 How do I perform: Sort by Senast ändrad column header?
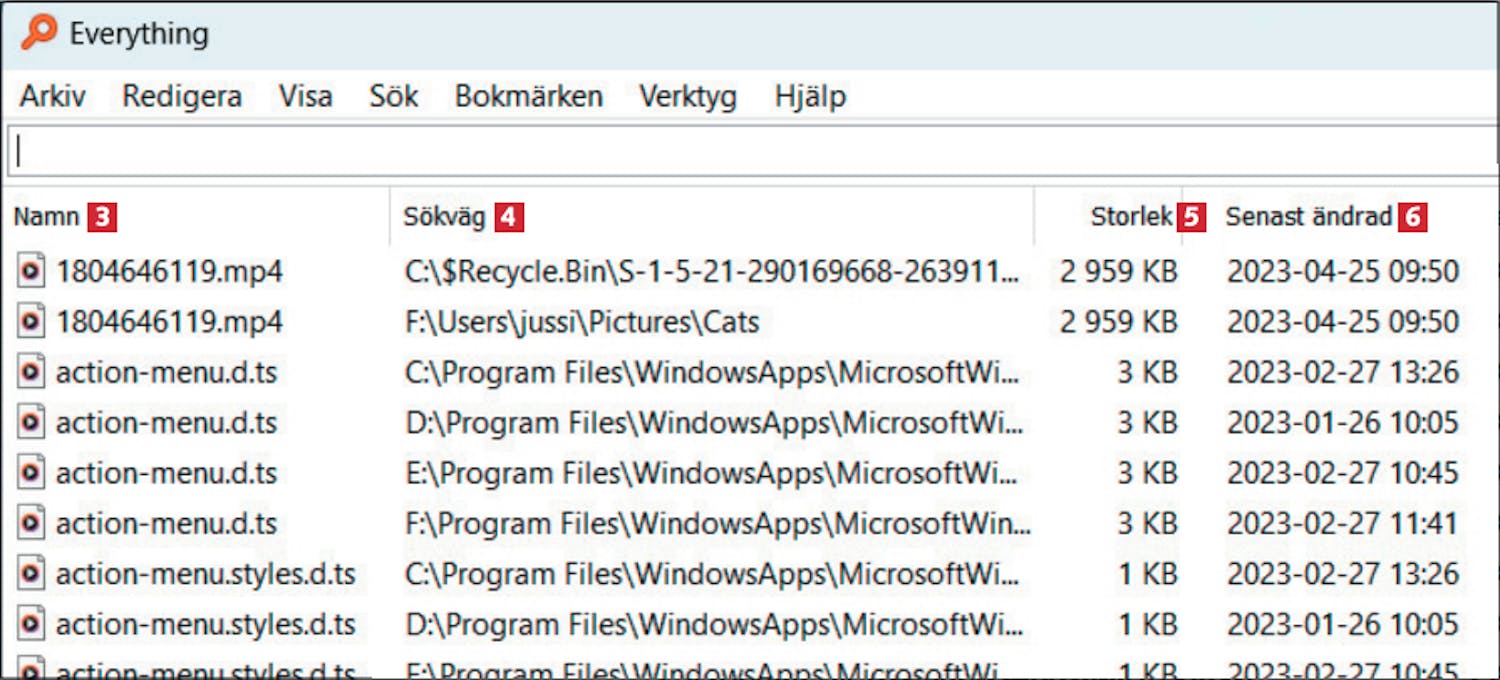(x=1308, y=217)
